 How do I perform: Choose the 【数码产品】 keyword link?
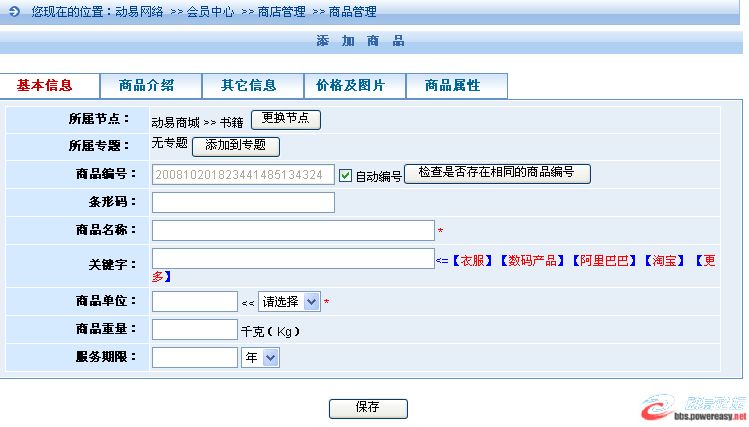pyautogui.click(x=533, y=260)
